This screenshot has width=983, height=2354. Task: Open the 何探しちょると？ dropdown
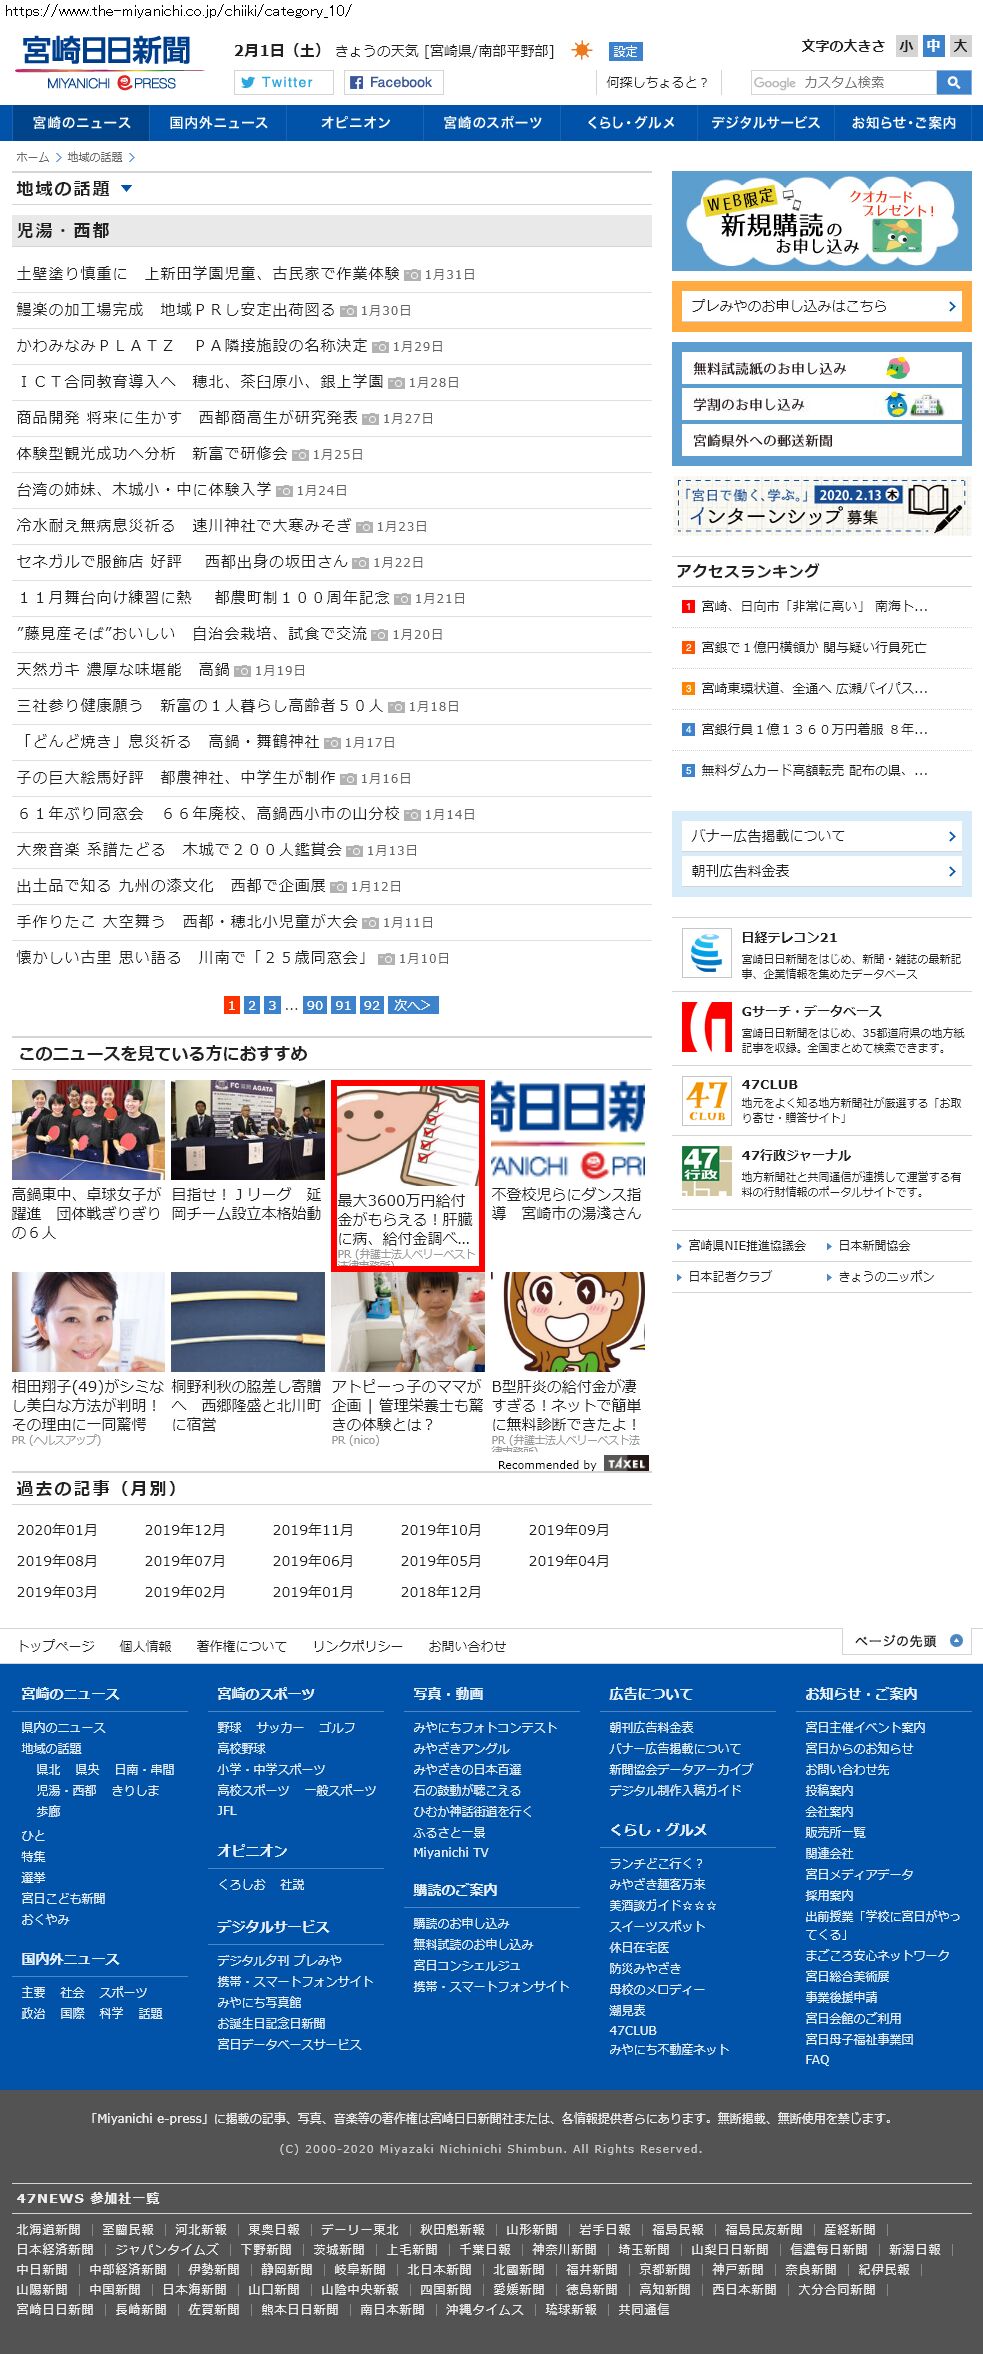657,82
